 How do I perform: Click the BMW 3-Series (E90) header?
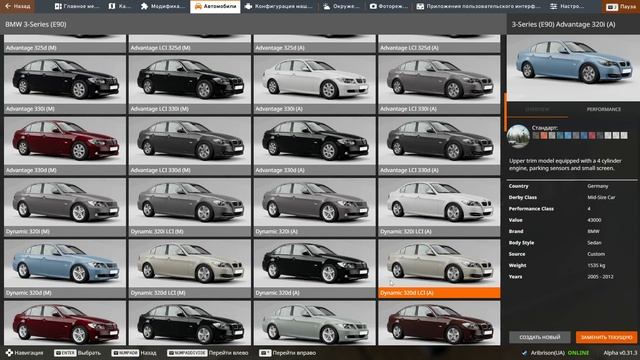click(36, 24)
